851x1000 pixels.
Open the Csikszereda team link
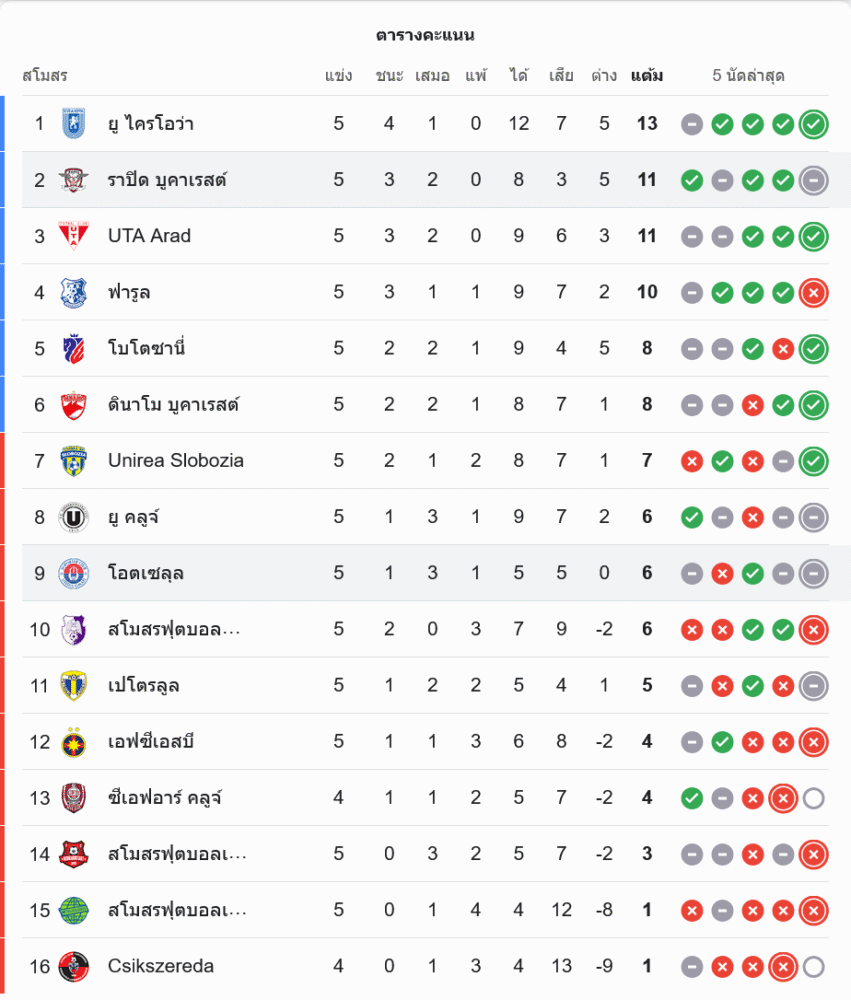[161, 966]
